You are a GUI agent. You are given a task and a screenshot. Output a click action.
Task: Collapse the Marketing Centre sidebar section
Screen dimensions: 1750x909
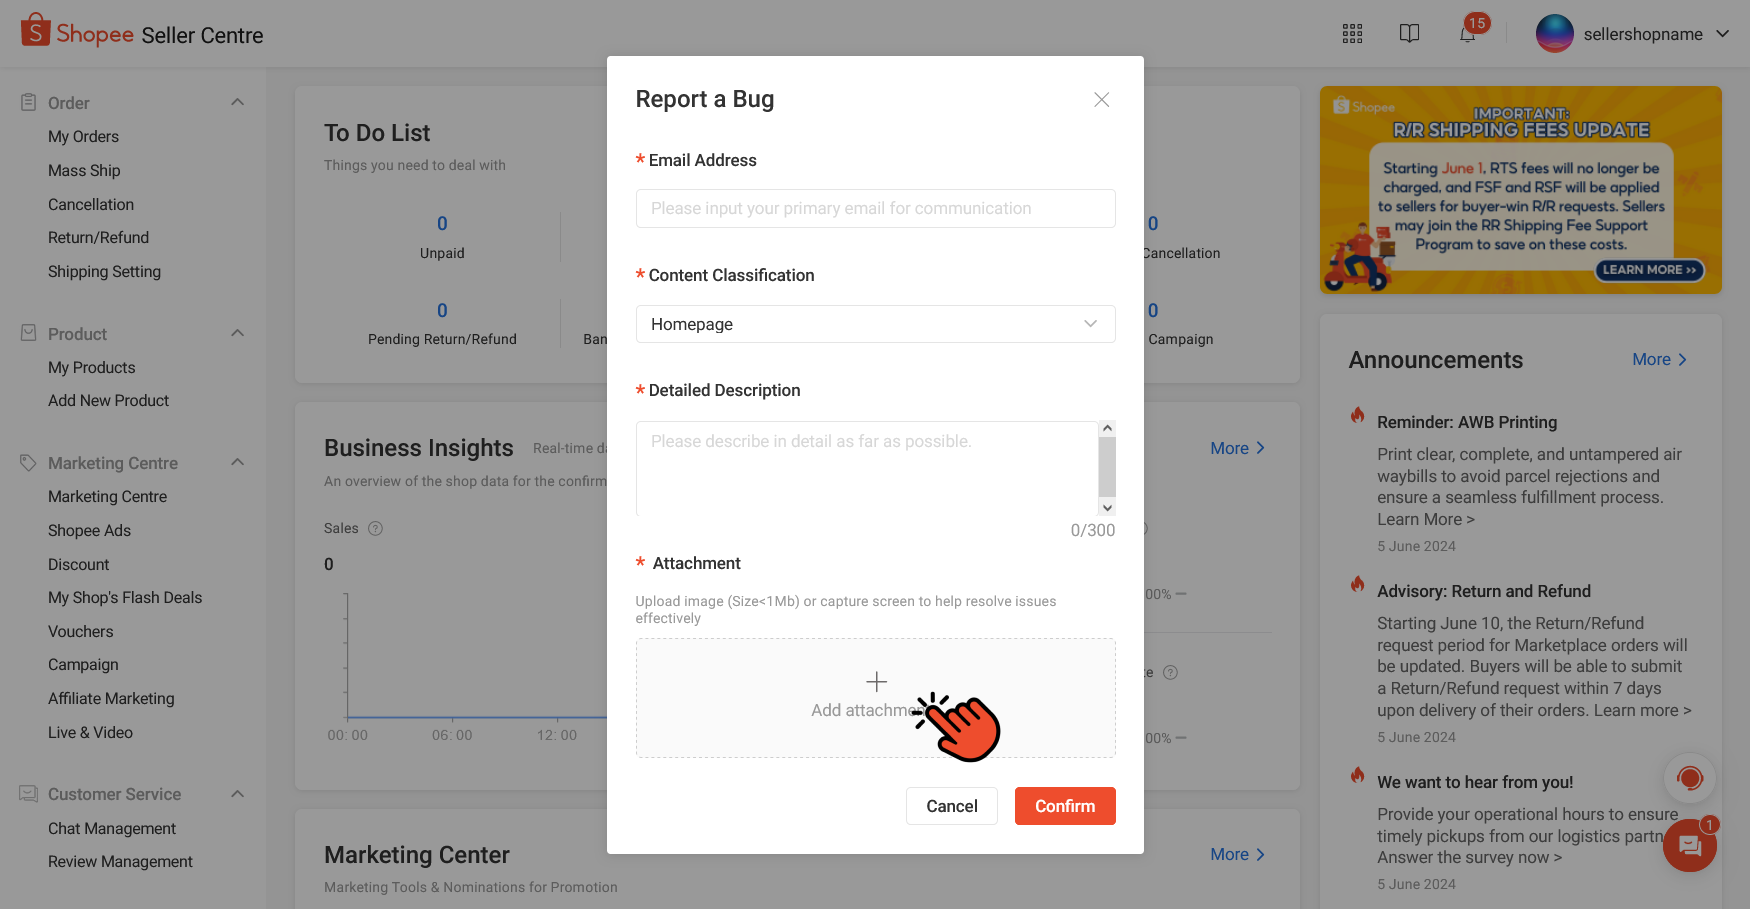coord(237,462)
